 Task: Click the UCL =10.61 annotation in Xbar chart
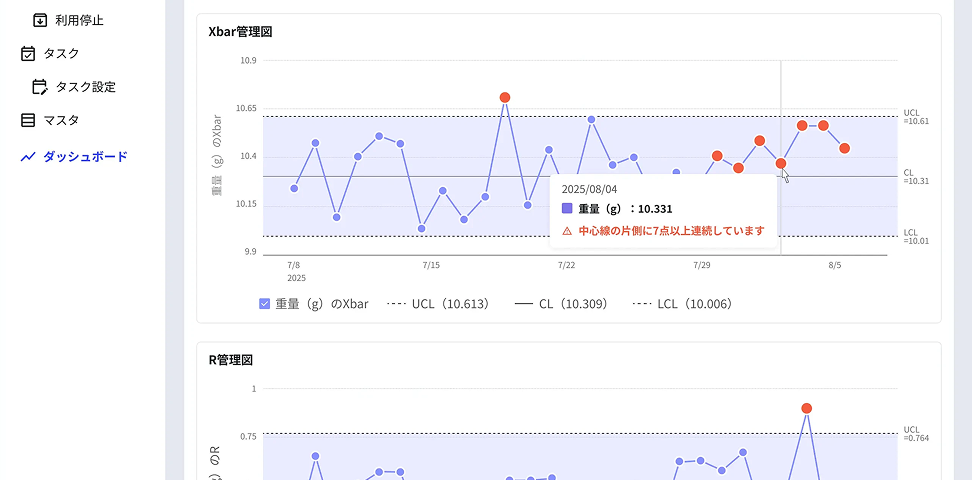coord(916,117)
